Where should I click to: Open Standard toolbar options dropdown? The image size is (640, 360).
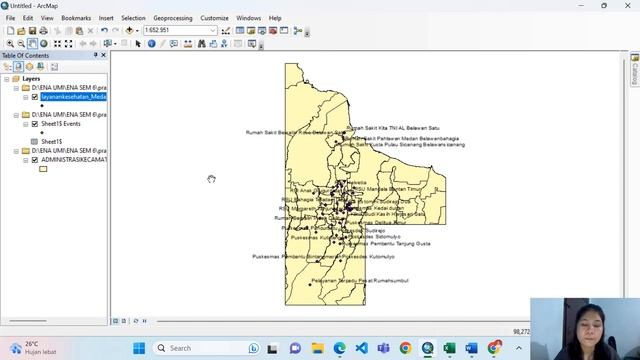click(307, 33)
